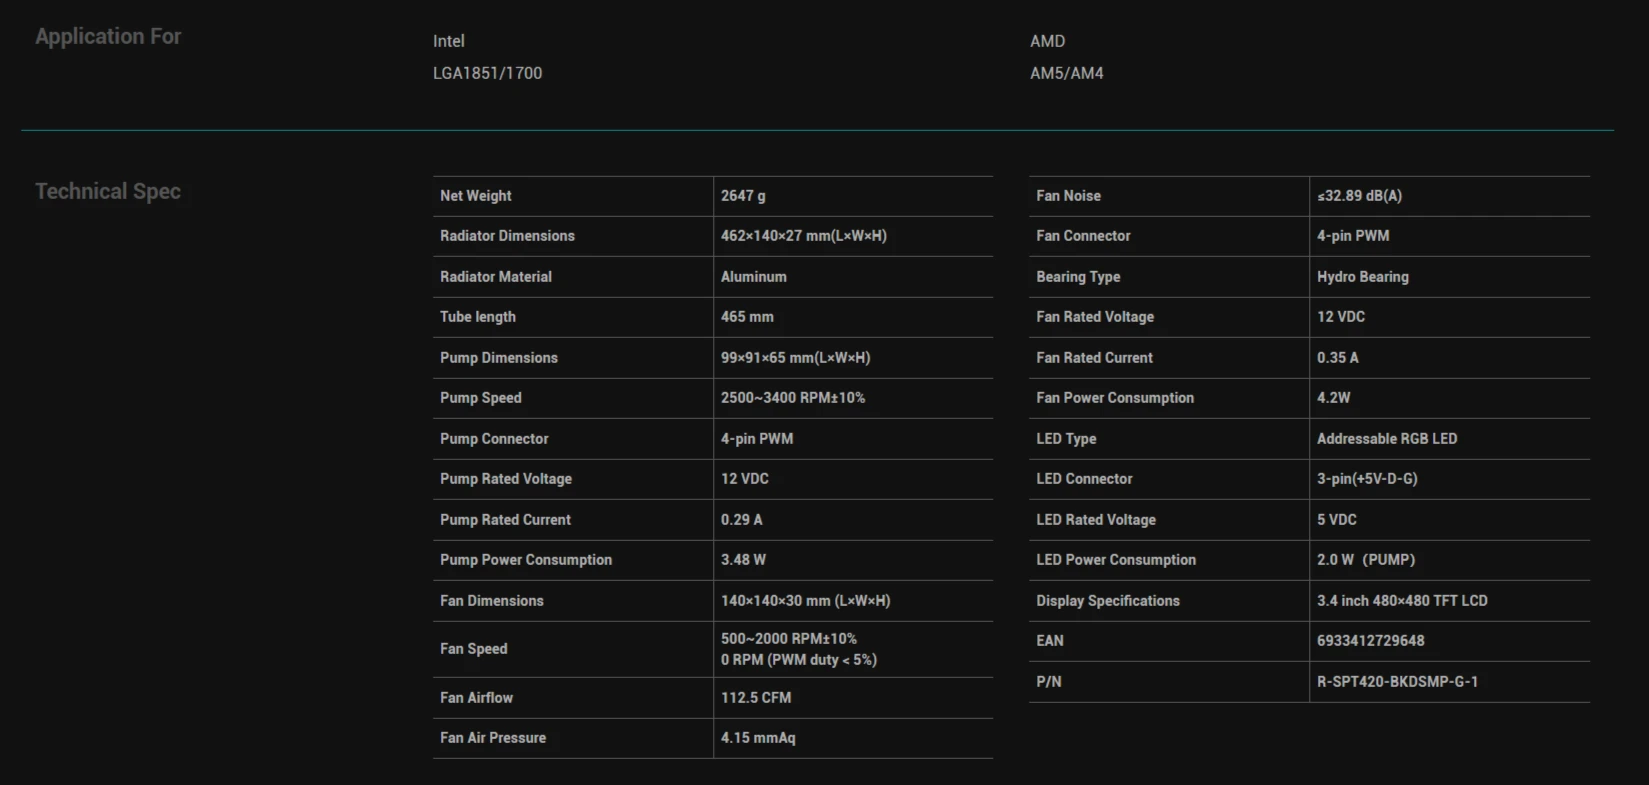Click the Fan Connector 4-pin PWM value
This screenshot has width=1649, height=785.
click(1353, 236)
